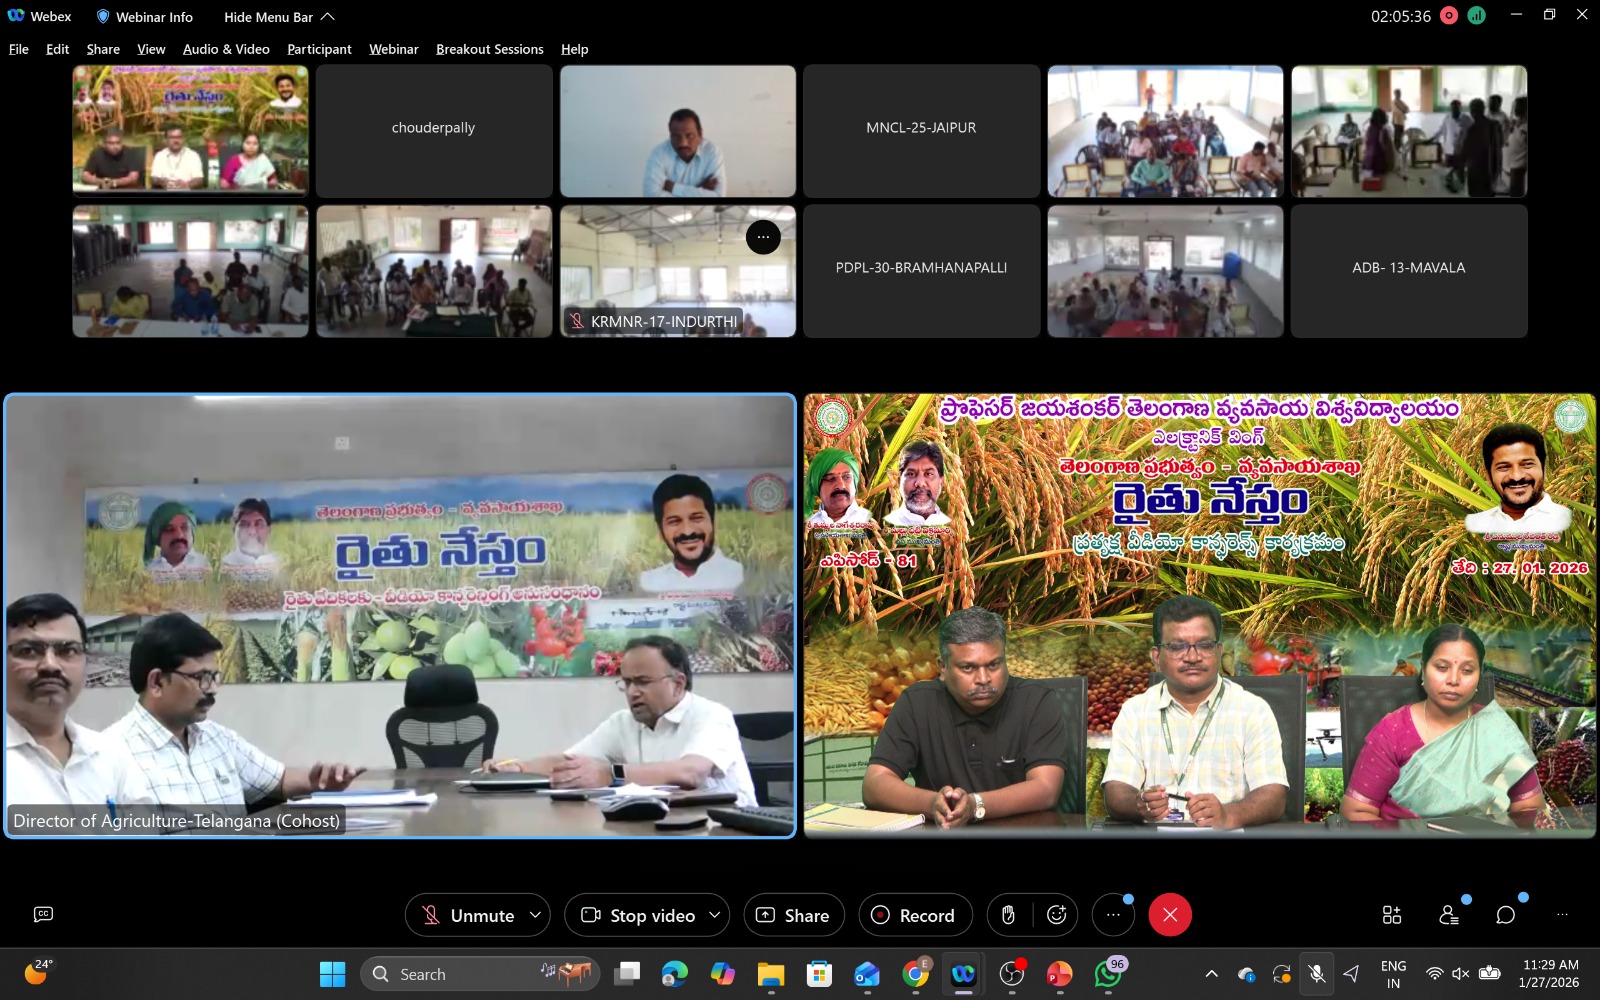Open the Apps grid icon
This screenshot has width=1600, height=1000.
point(1391,915)
